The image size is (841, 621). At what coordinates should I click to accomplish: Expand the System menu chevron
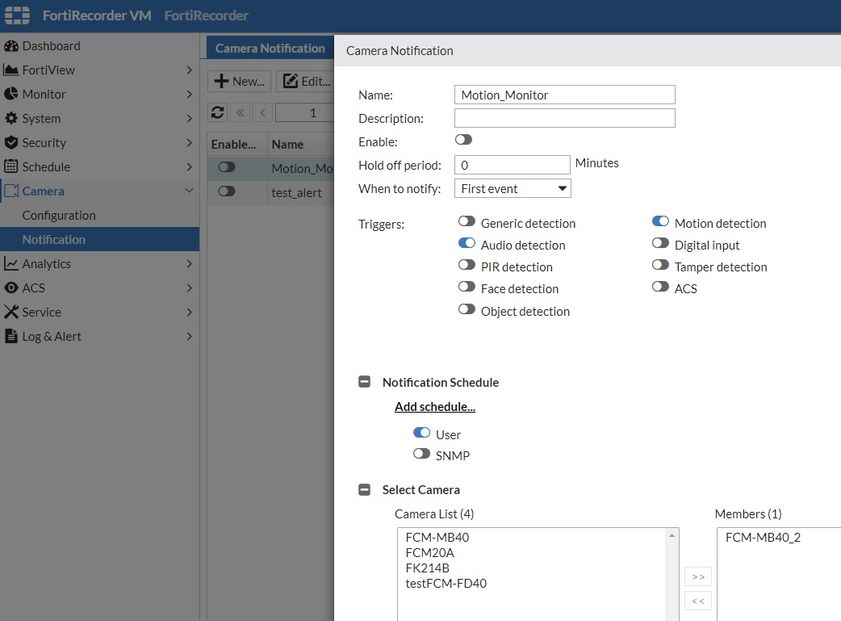click(x=189, y=118)
